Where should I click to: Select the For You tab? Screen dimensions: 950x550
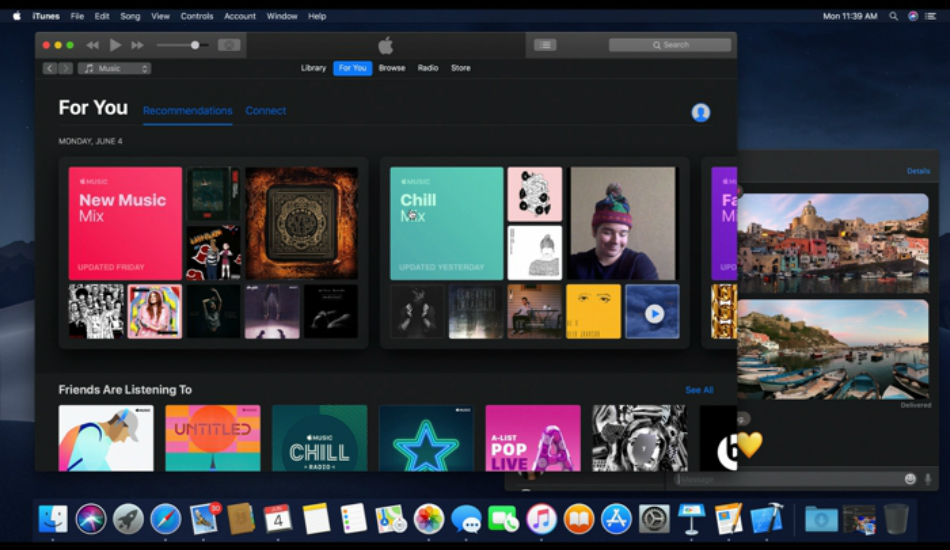(x=353, y=68)
